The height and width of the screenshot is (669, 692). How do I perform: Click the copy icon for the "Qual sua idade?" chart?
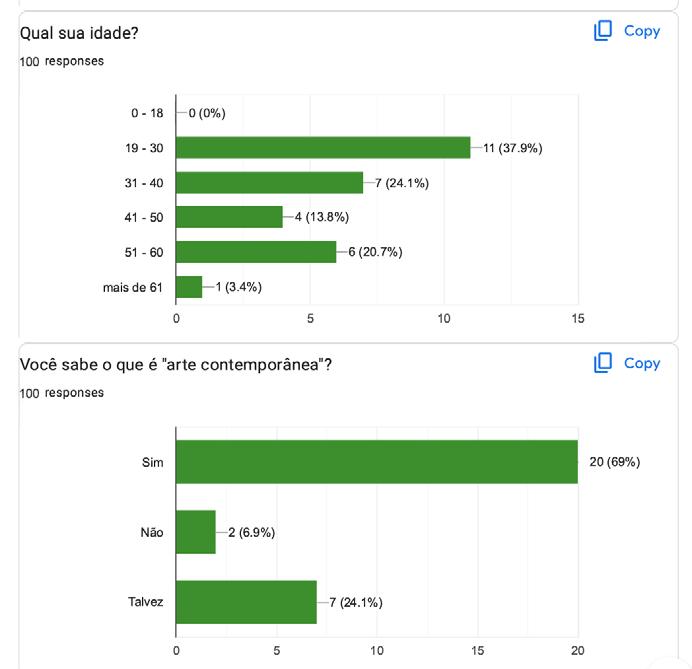tap(603, 31)
